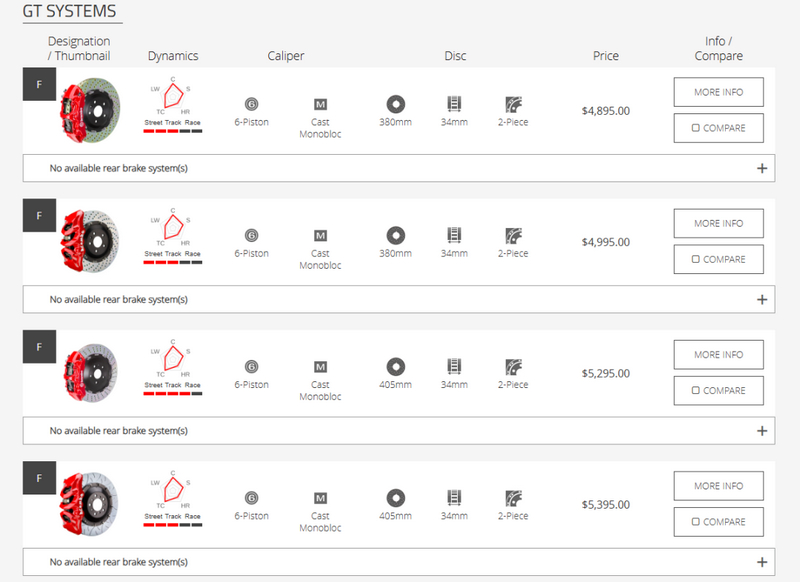This screenshot has height=582, width=800.
Task: Tick Compare checkbox for the $4,895.00 system
Action: (x=696, y=128)
